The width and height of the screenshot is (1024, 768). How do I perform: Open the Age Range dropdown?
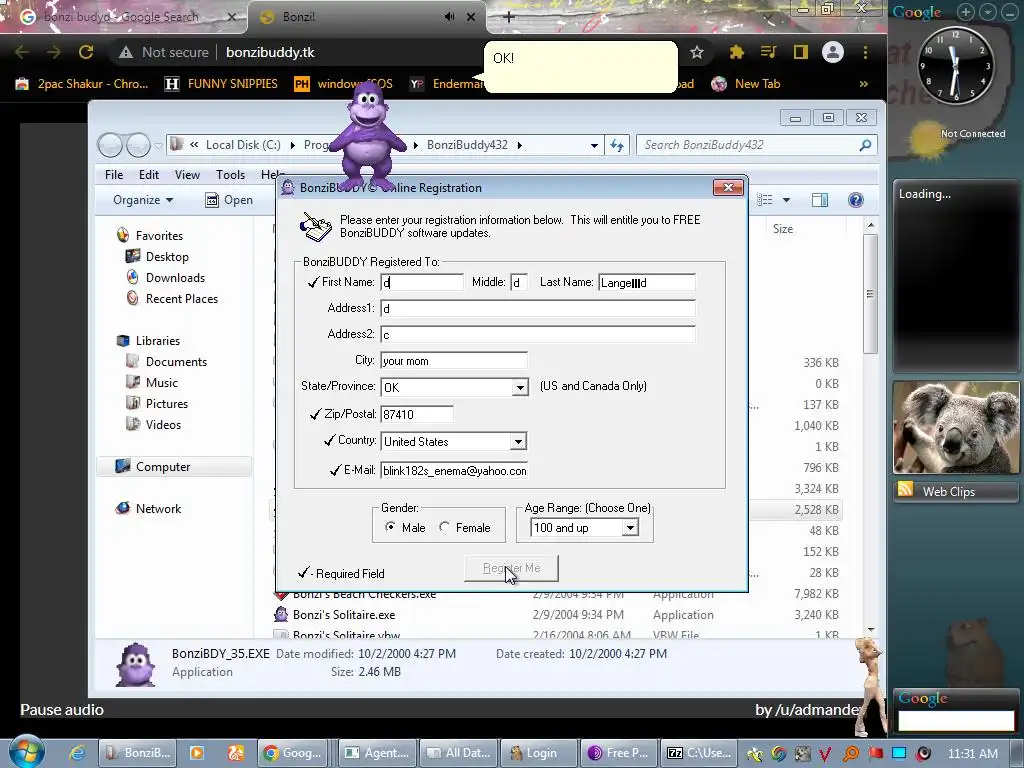[x=630, y=528]
